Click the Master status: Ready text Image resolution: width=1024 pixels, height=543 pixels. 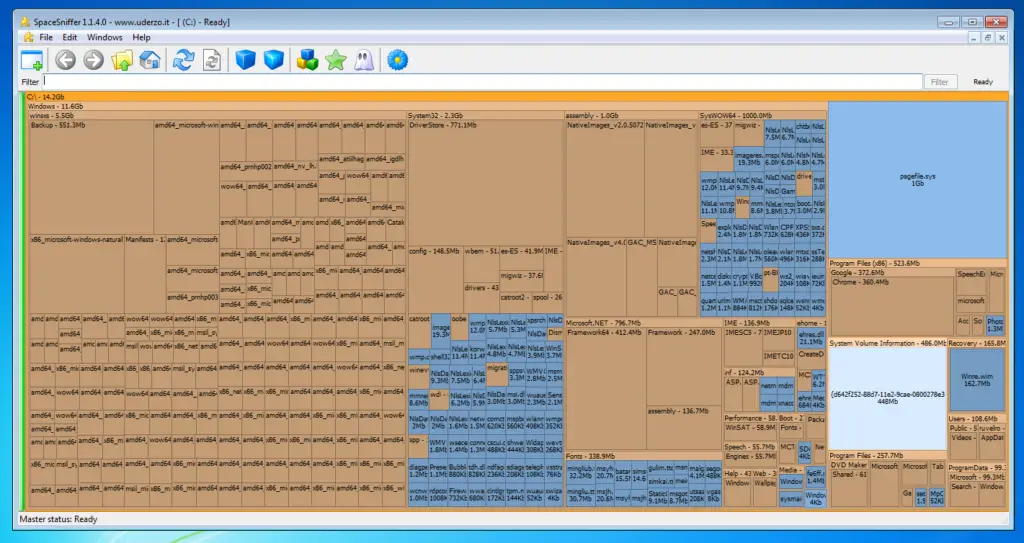[58, 519]
